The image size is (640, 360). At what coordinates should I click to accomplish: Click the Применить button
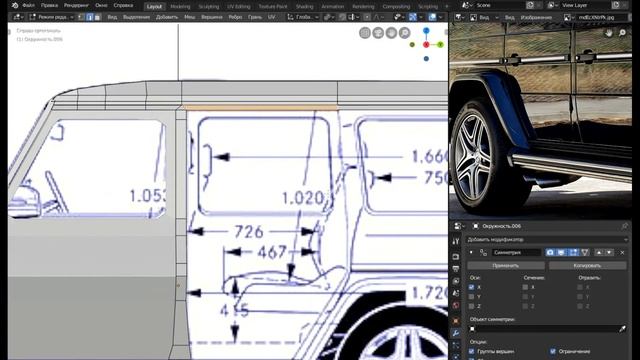point(506,266)
